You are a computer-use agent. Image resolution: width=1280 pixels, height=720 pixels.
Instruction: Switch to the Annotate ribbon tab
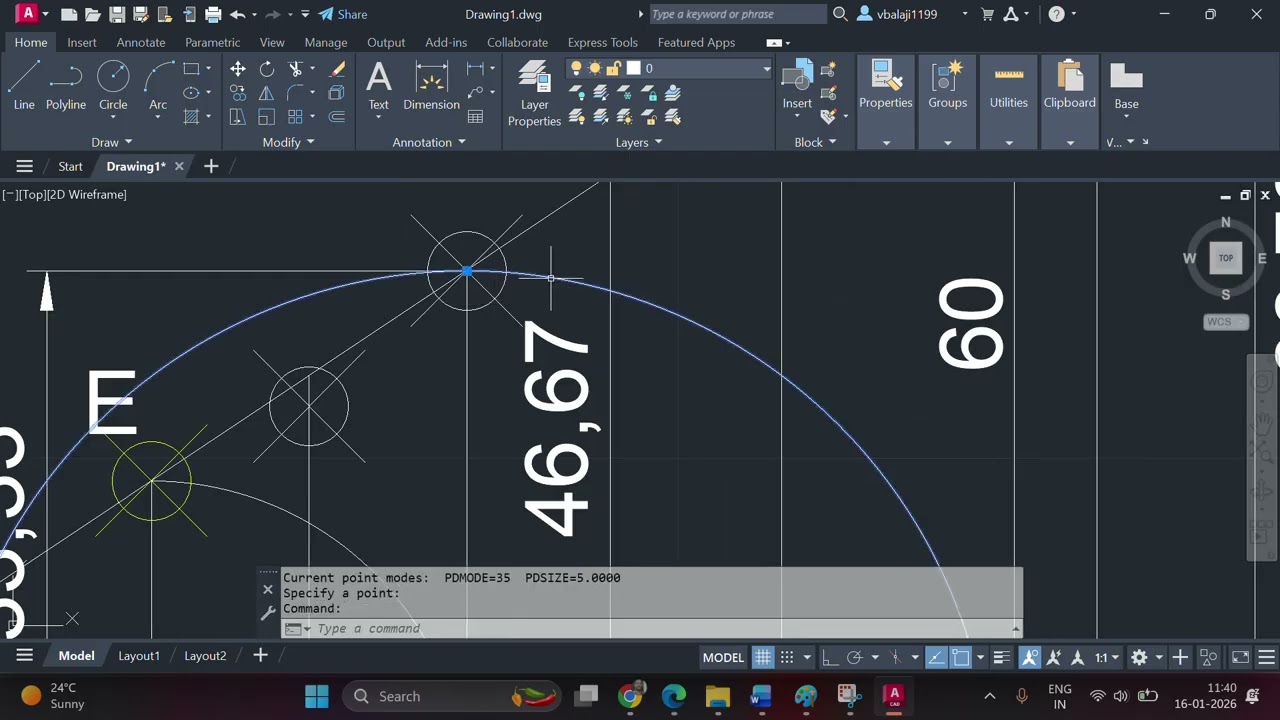(141, 42)
